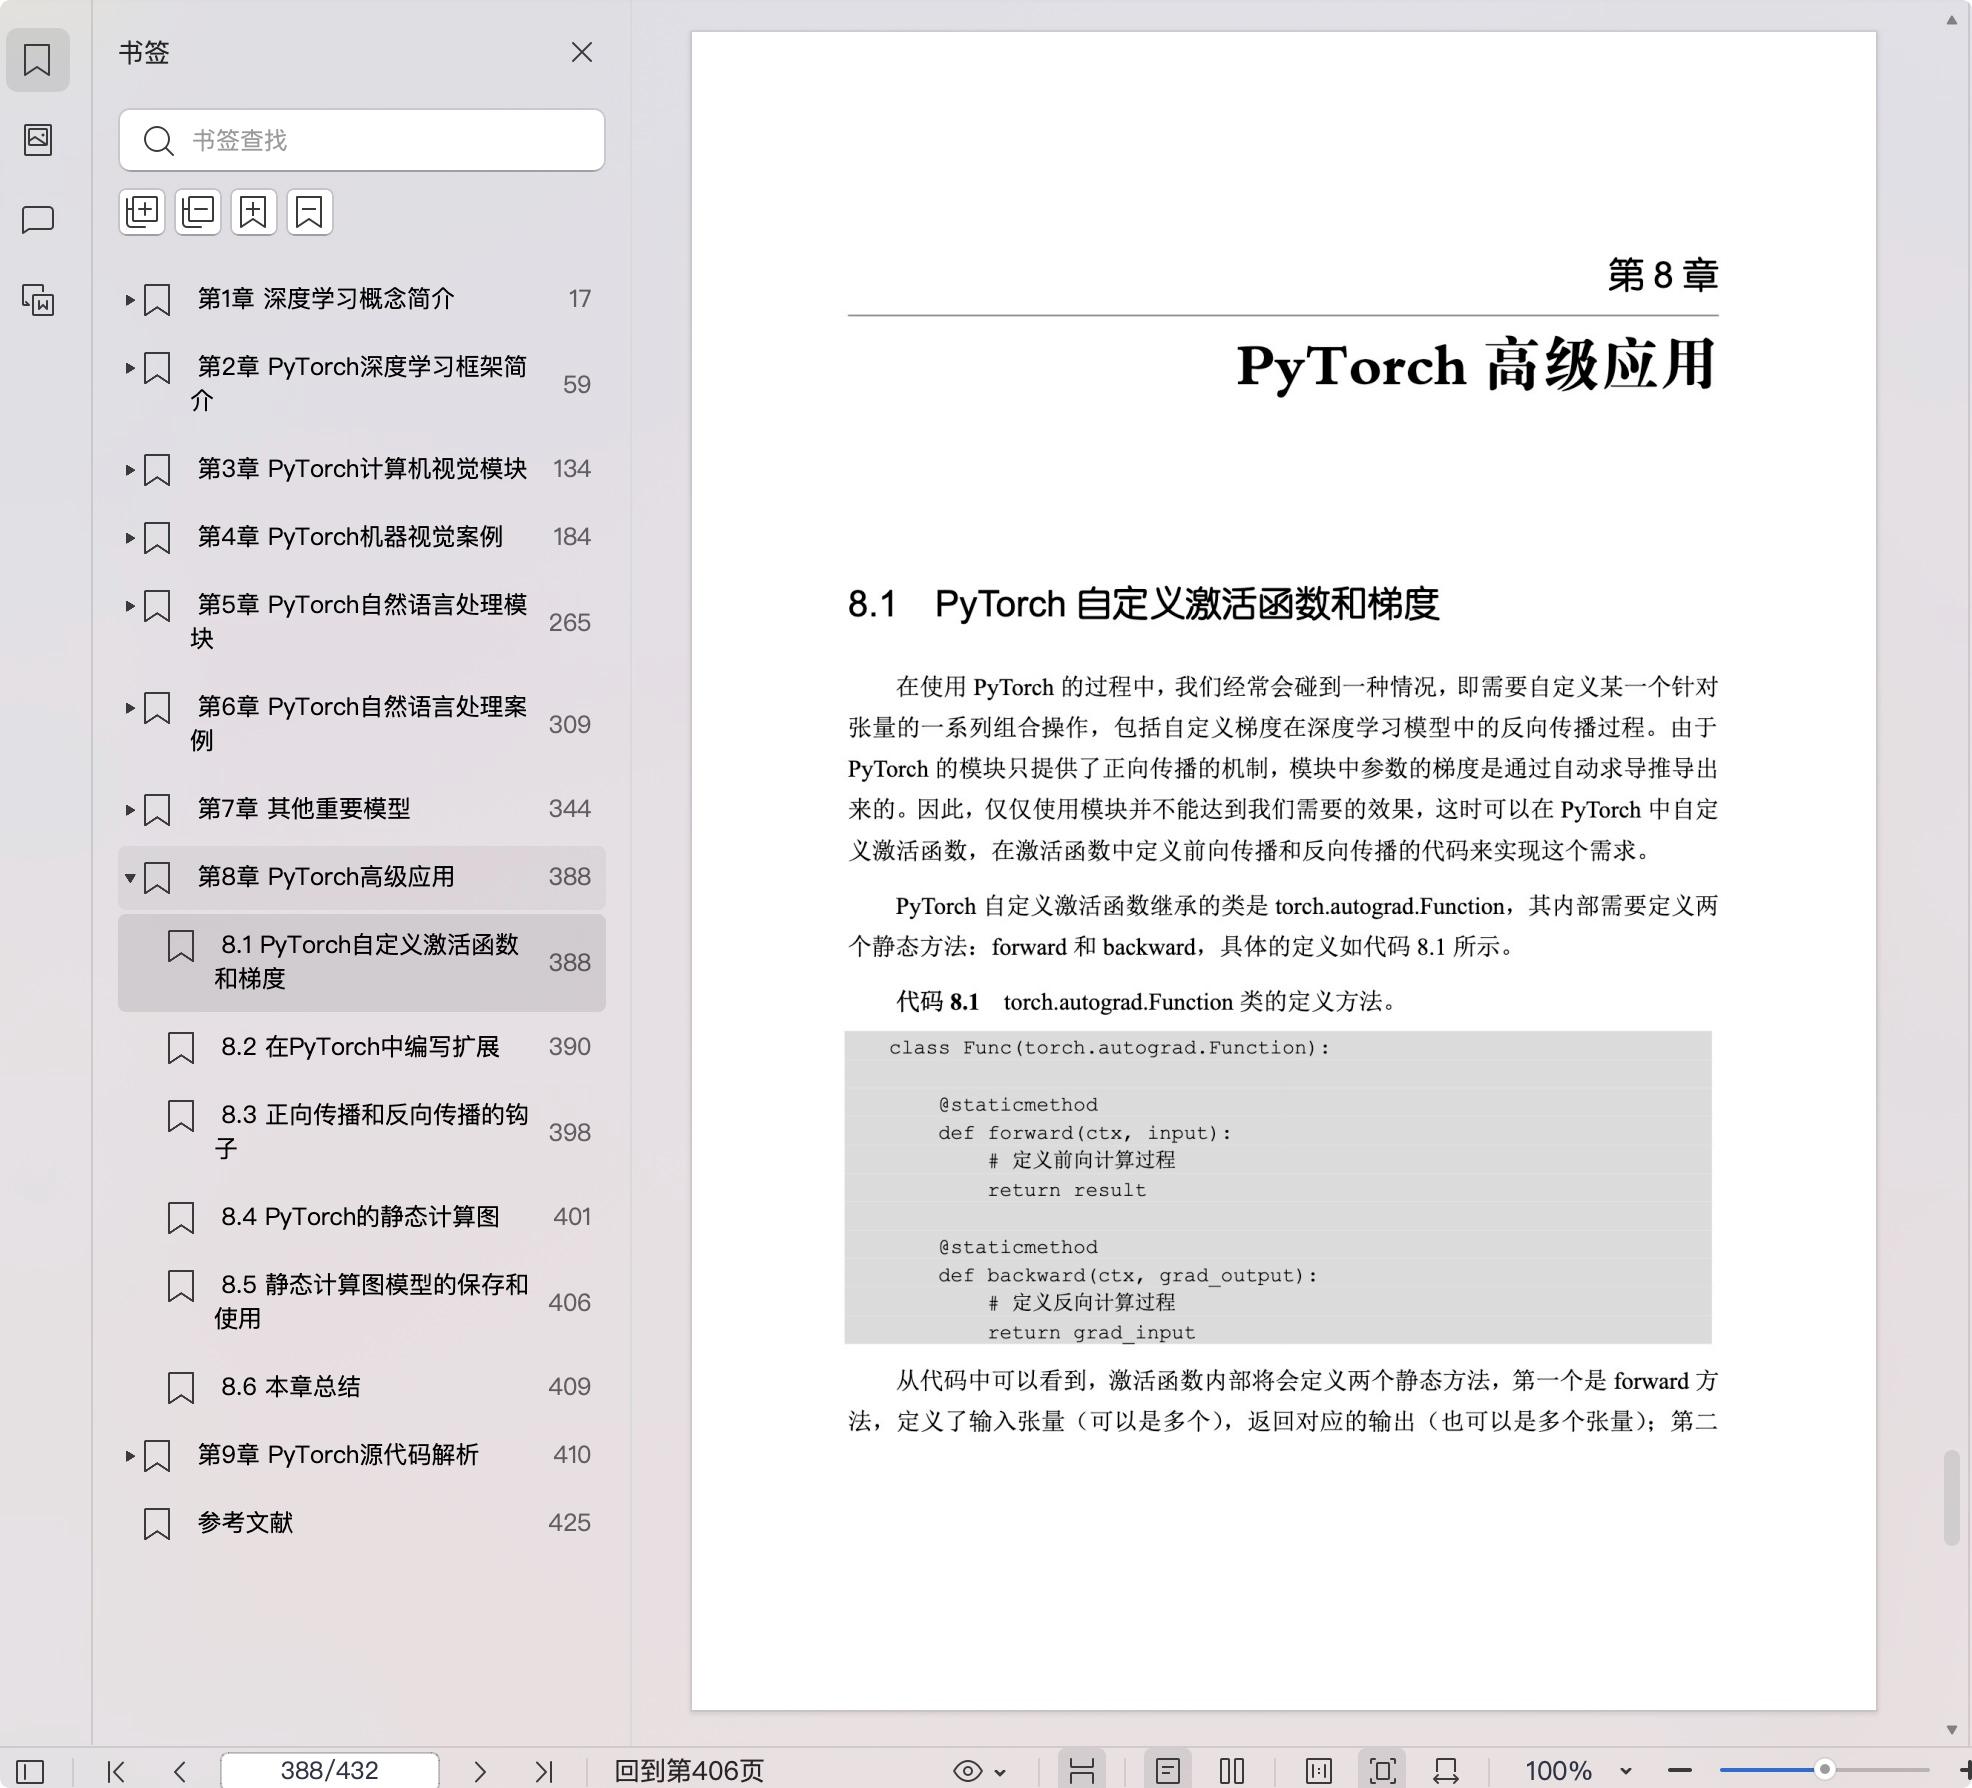
Task: Click the zoom out minus button
Action: click(1680, 1771)
